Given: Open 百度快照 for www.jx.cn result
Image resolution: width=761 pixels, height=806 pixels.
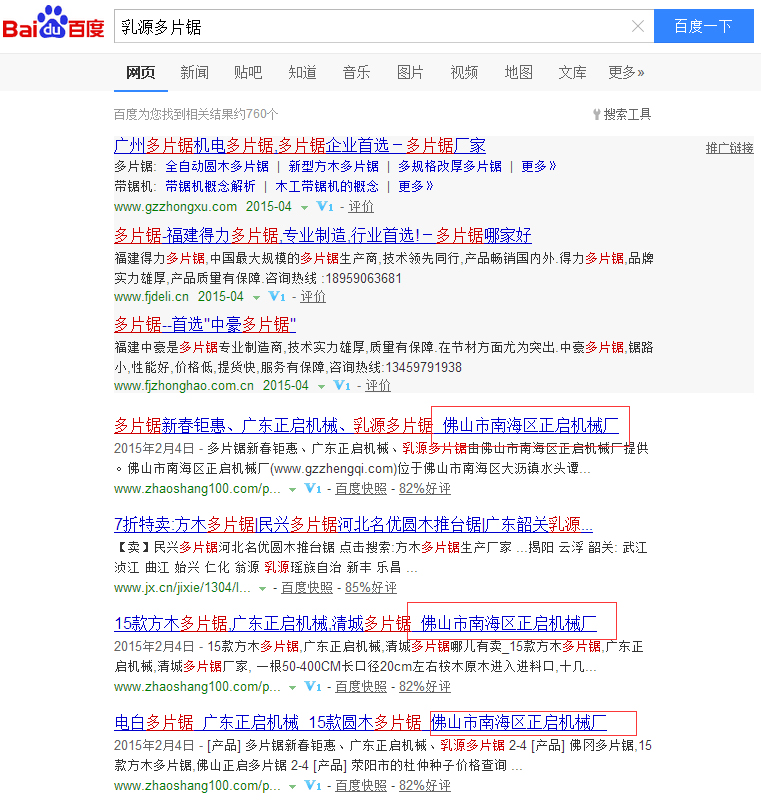Looking at the screenshot, I should (x=307, y=588).
